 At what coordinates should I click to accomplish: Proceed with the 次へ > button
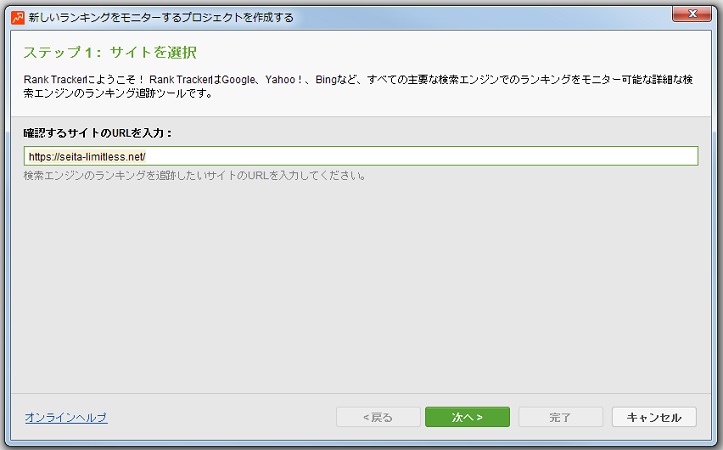[x=467, y=417]
